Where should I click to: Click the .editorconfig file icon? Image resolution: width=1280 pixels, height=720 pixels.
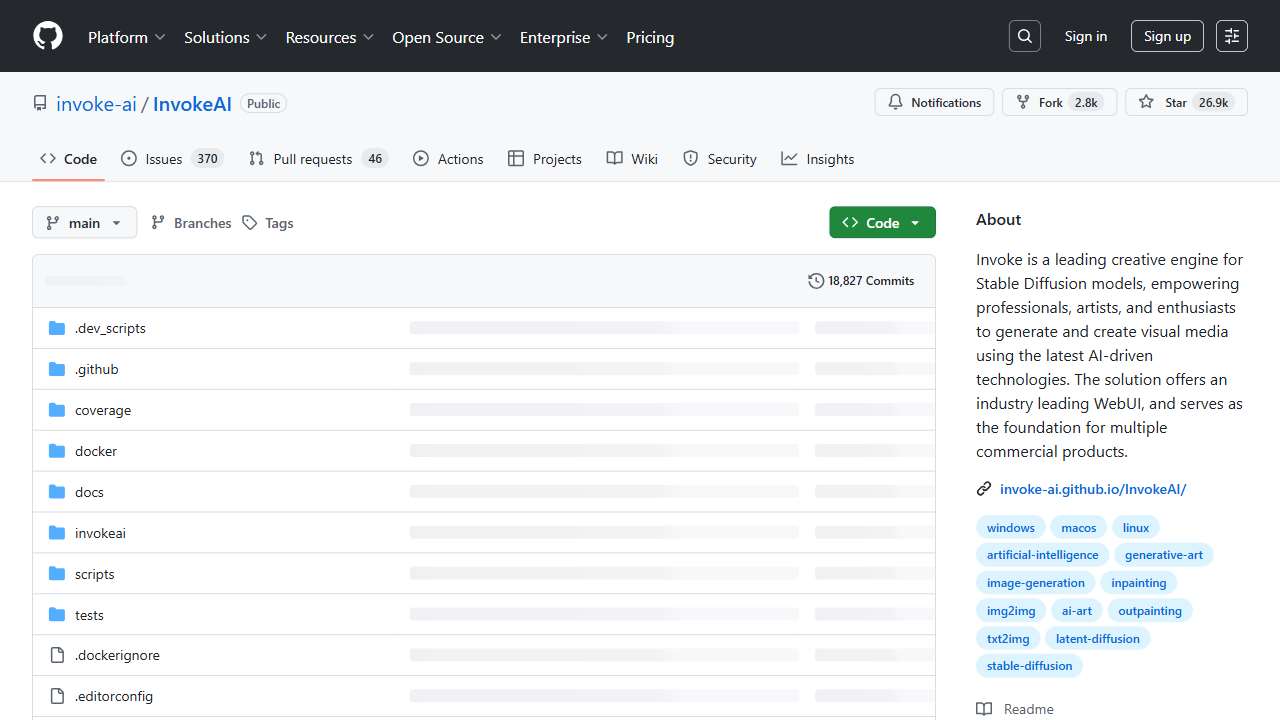[57, 696]
